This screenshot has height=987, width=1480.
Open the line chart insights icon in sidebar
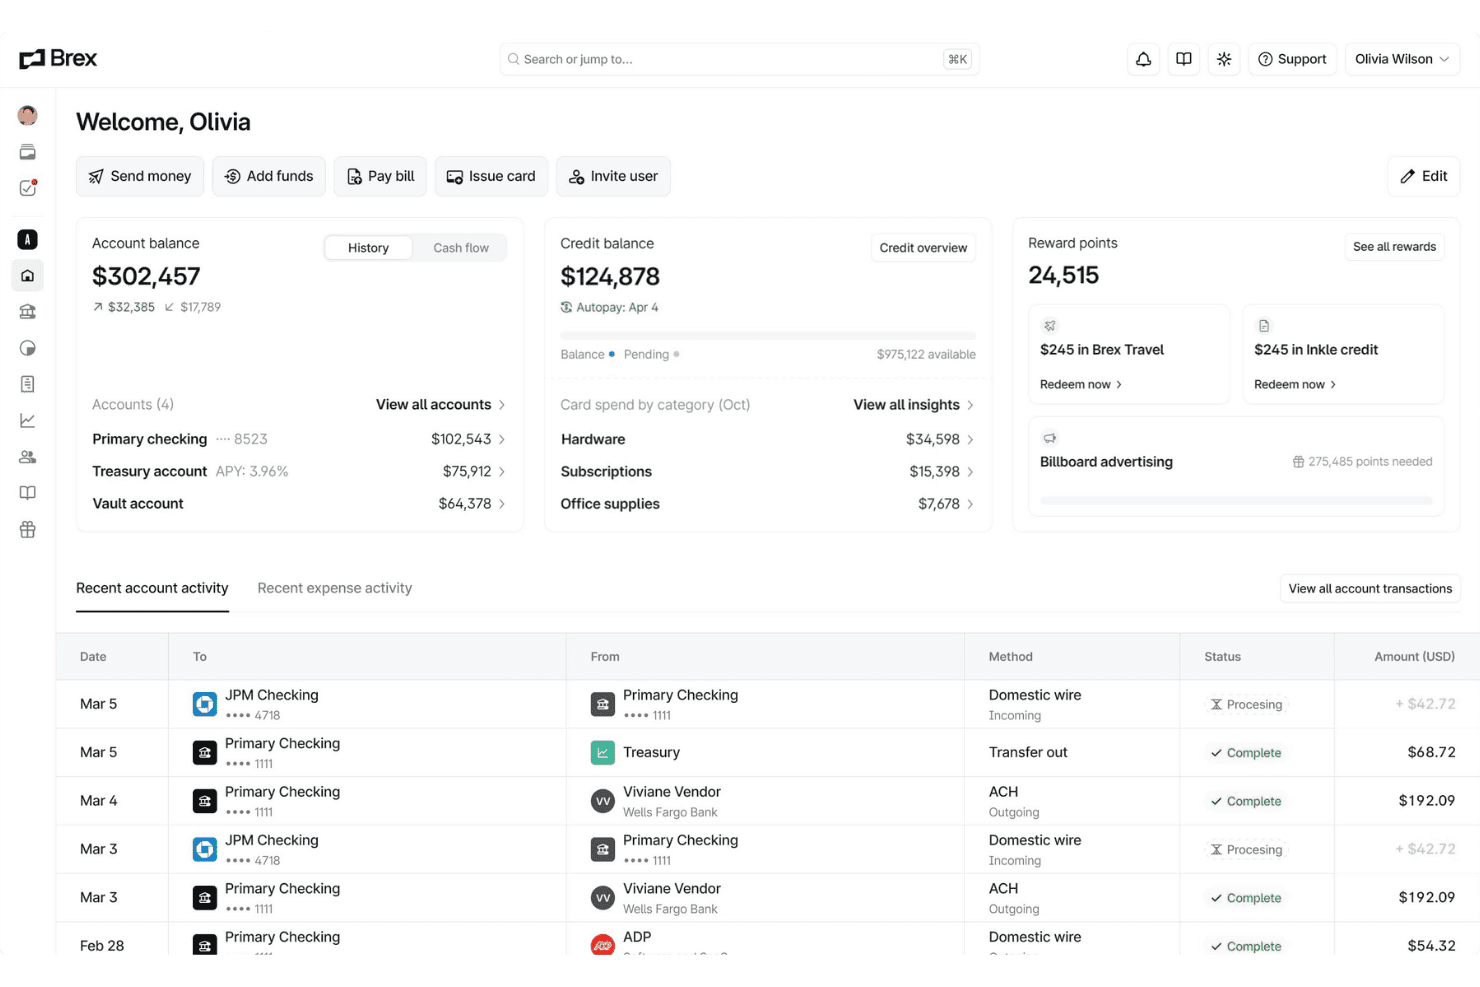click(x=28, y=421)
